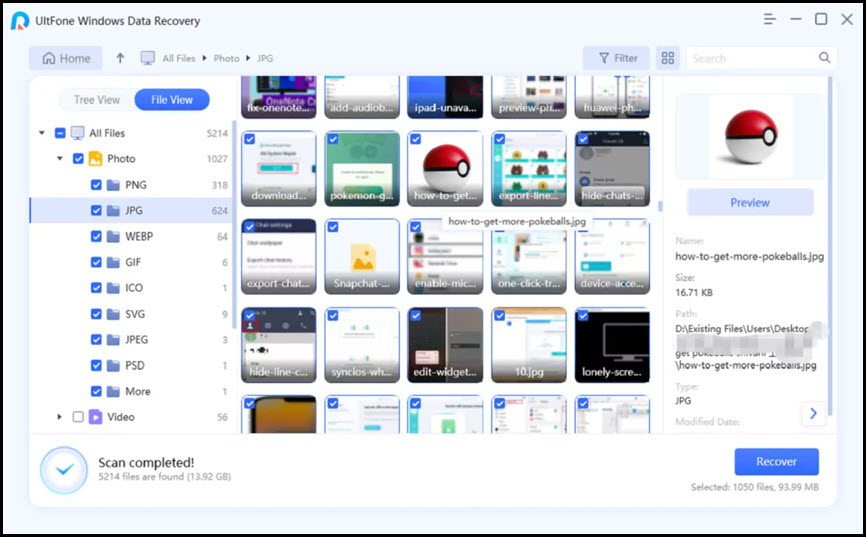Image resolution: width=866 pixels, height=537 pixels.
Task: Click the PNG folder icon
Action: (113, 185)
